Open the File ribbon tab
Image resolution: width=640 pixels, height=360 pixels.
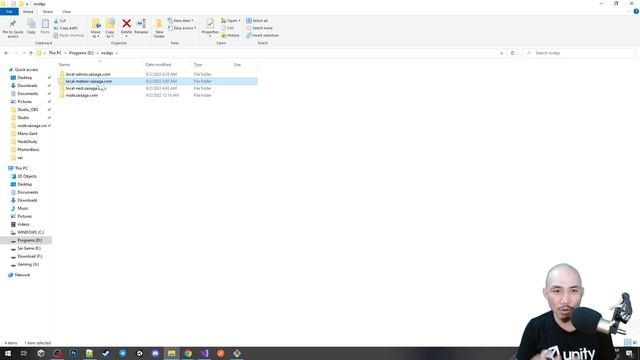(x=9, y=11)
